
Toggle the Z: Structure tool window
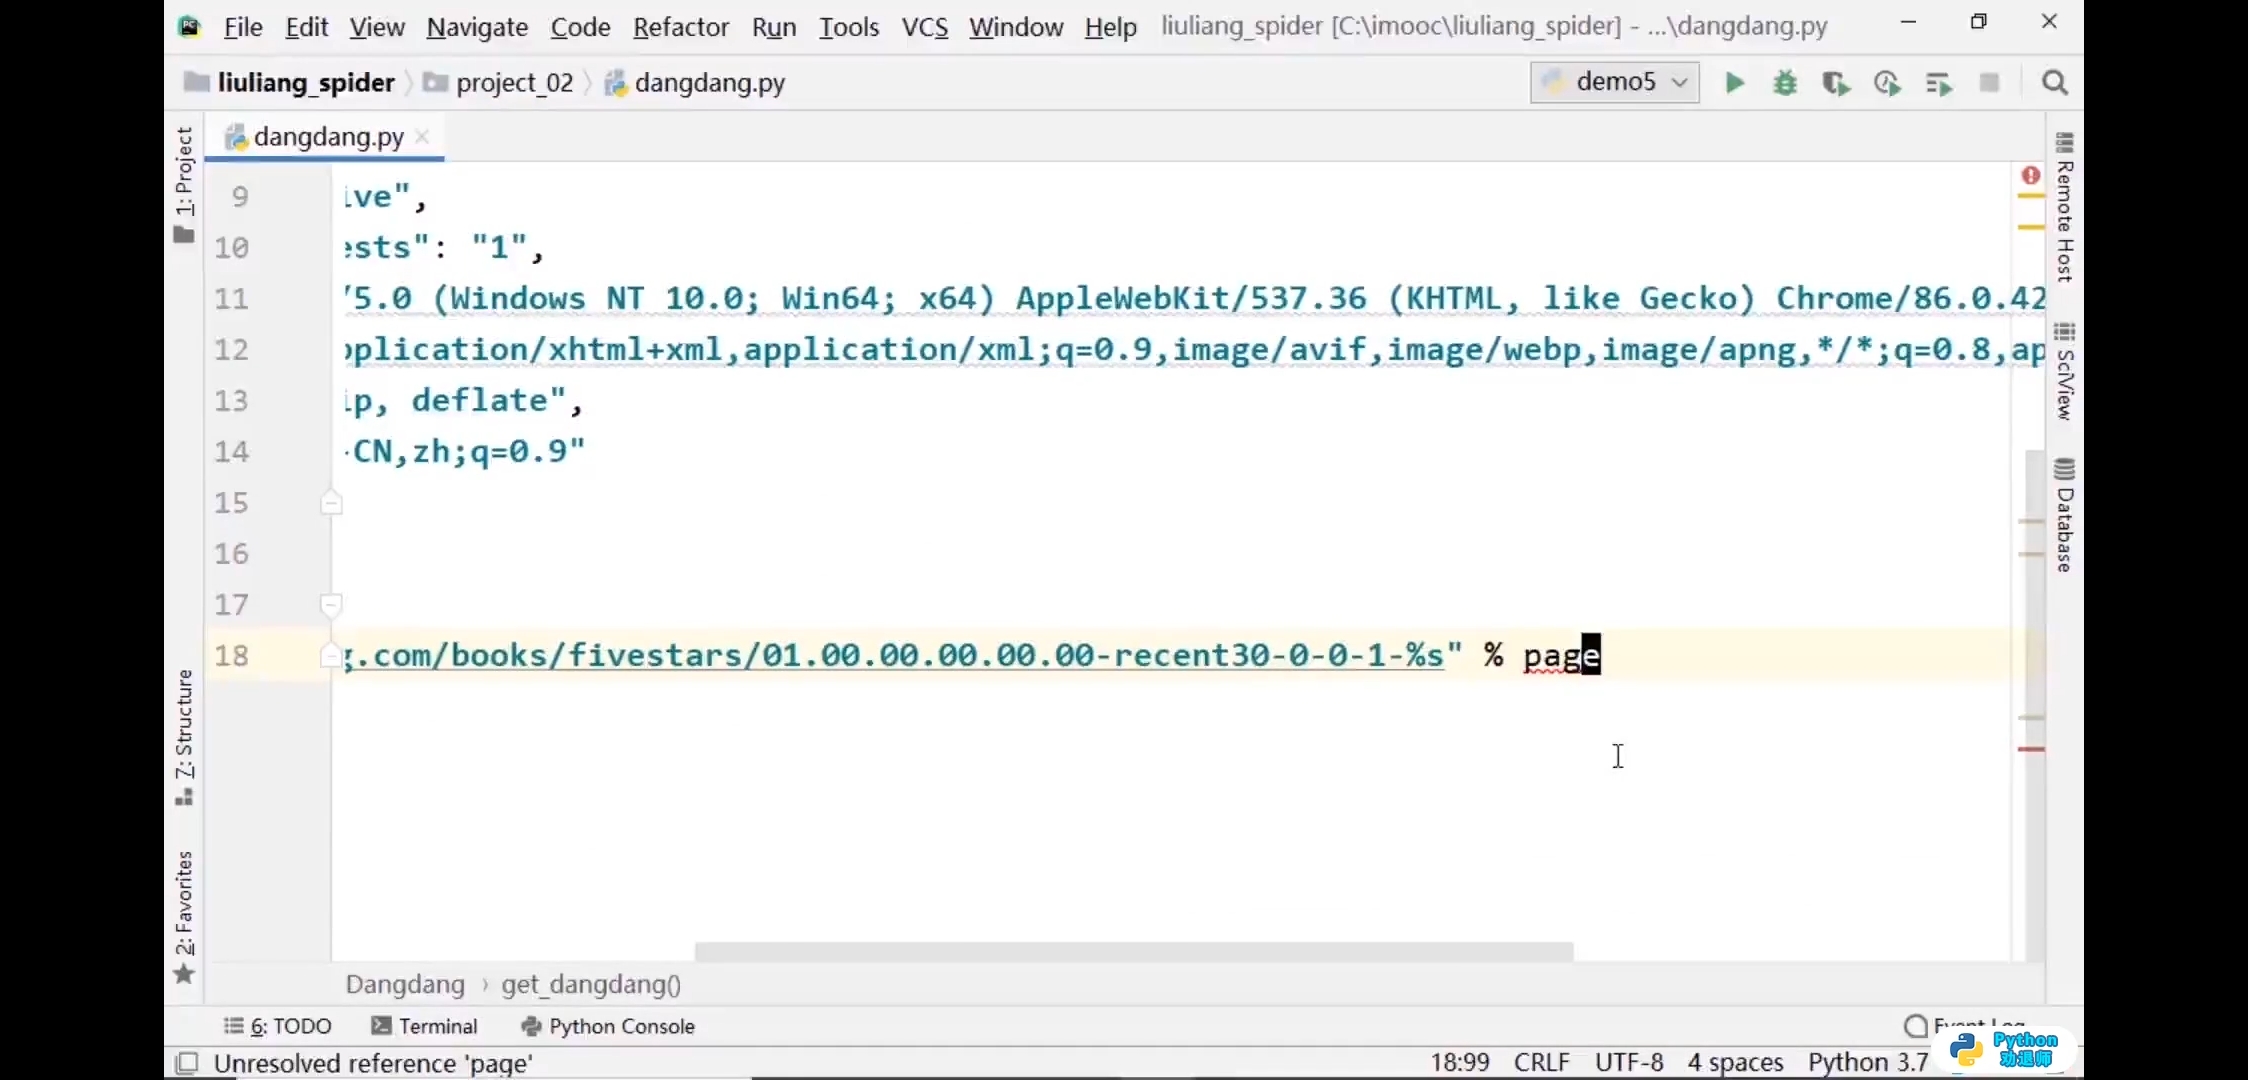point(184,738)
